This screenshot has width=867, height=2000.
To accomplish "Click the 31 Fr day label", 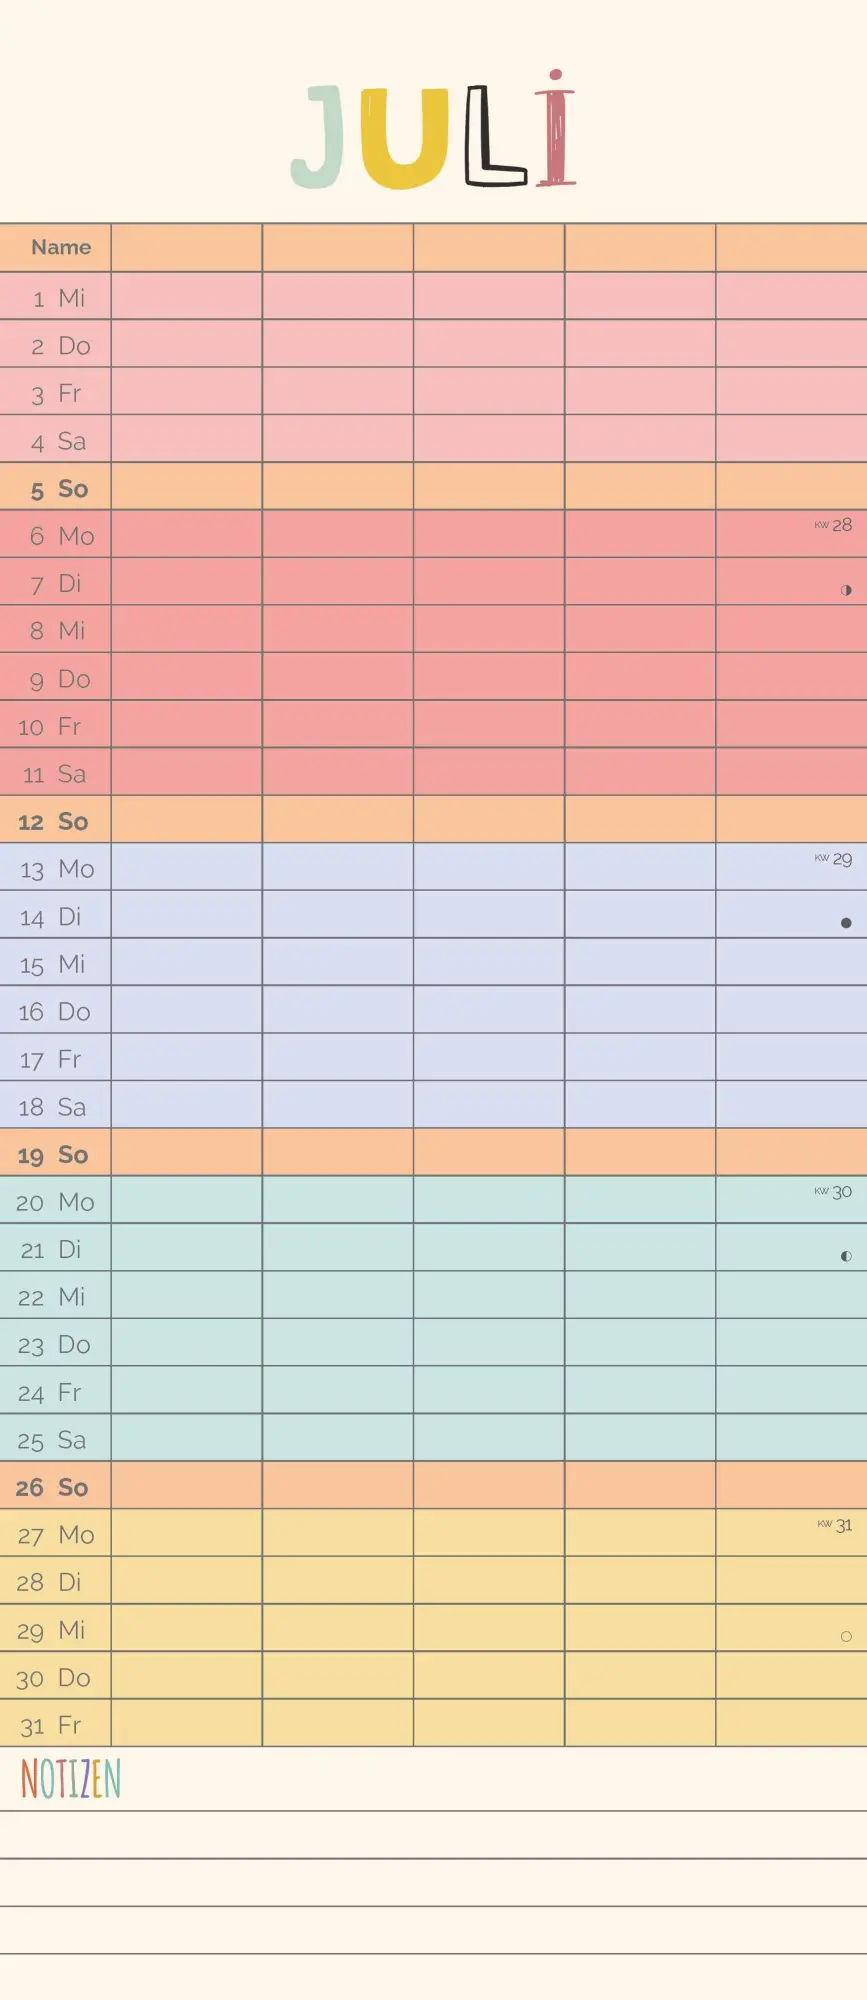I will pos(51,1725).
